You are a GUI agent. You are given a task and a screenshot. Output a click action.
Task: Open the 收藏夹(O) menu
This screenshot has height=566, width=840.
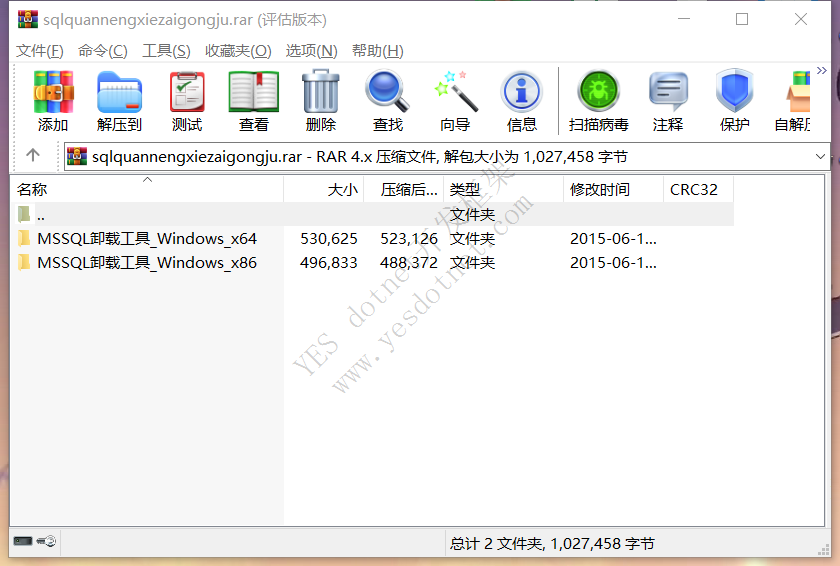[x=238, y=51]
